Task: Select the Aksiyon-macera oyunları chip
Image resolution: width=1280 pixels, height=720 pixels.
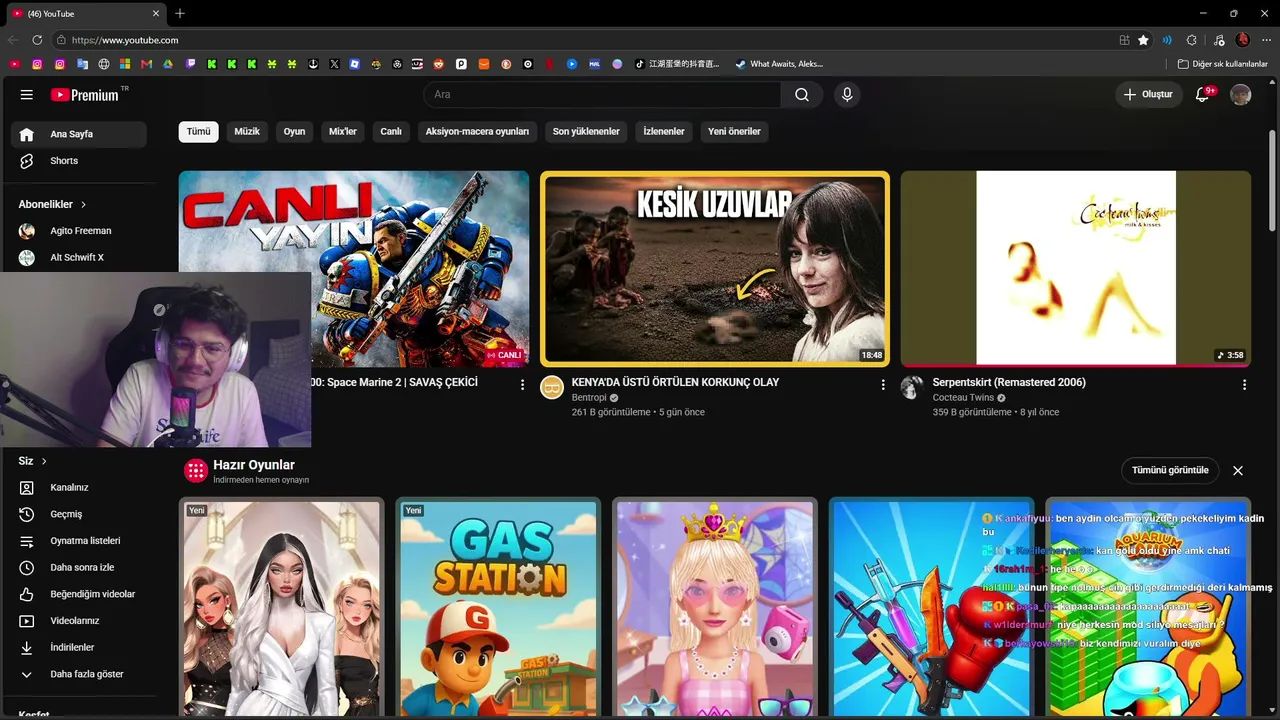Action: [477, 131]
